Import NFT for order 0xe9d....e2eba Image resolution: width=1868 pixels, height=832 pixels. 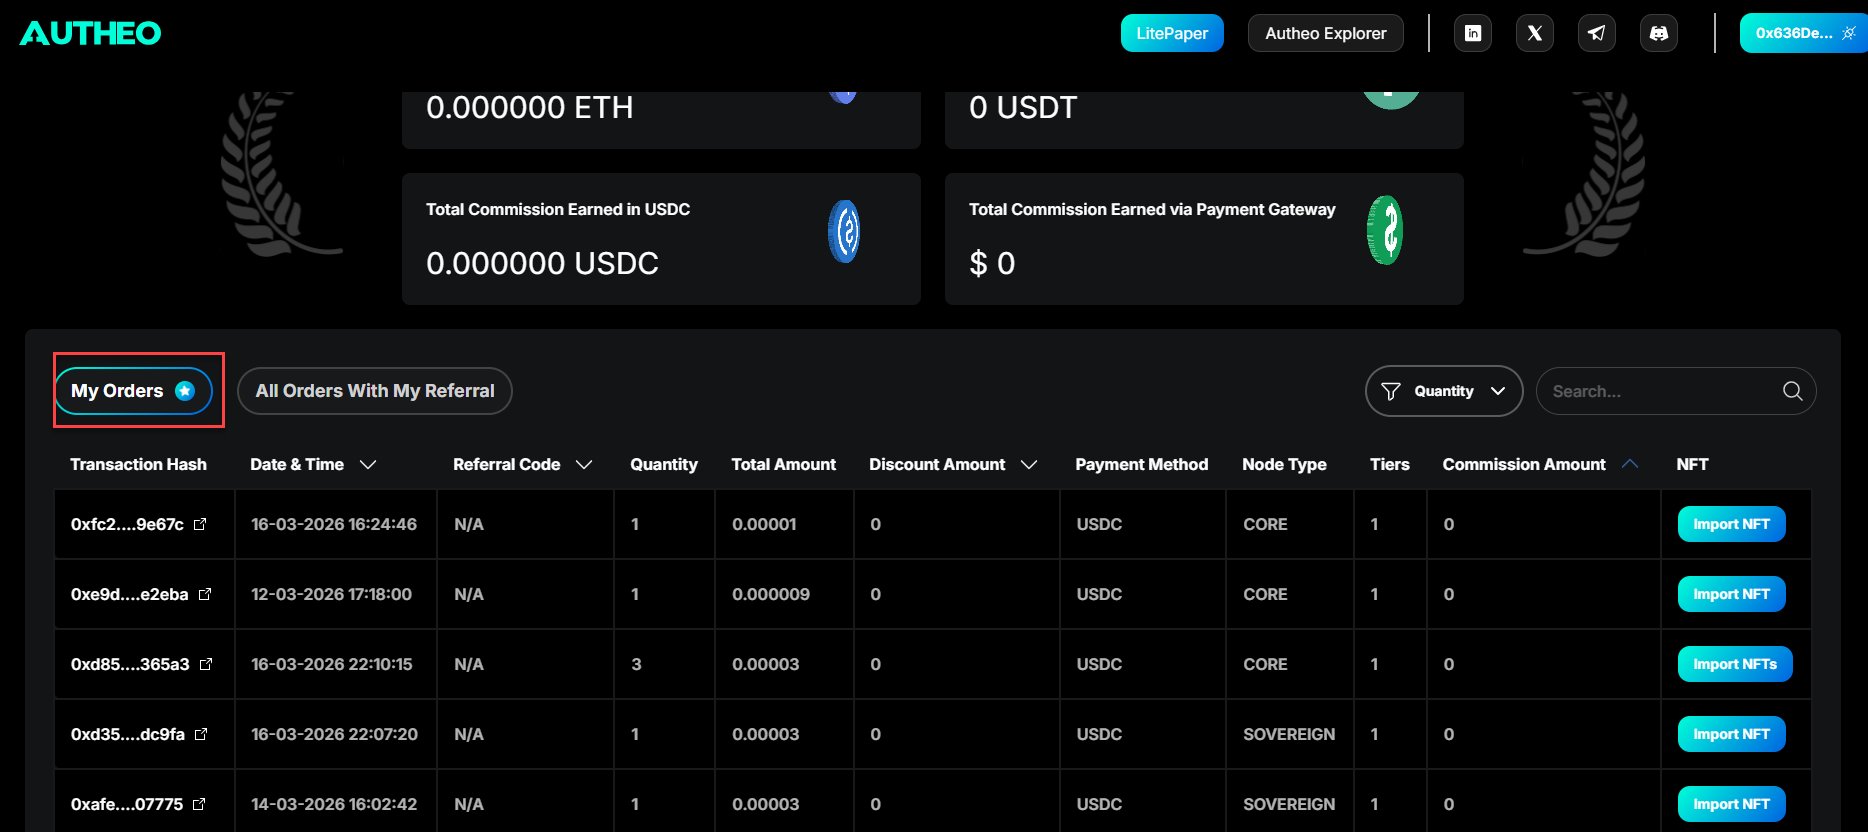pos(1731,594)
